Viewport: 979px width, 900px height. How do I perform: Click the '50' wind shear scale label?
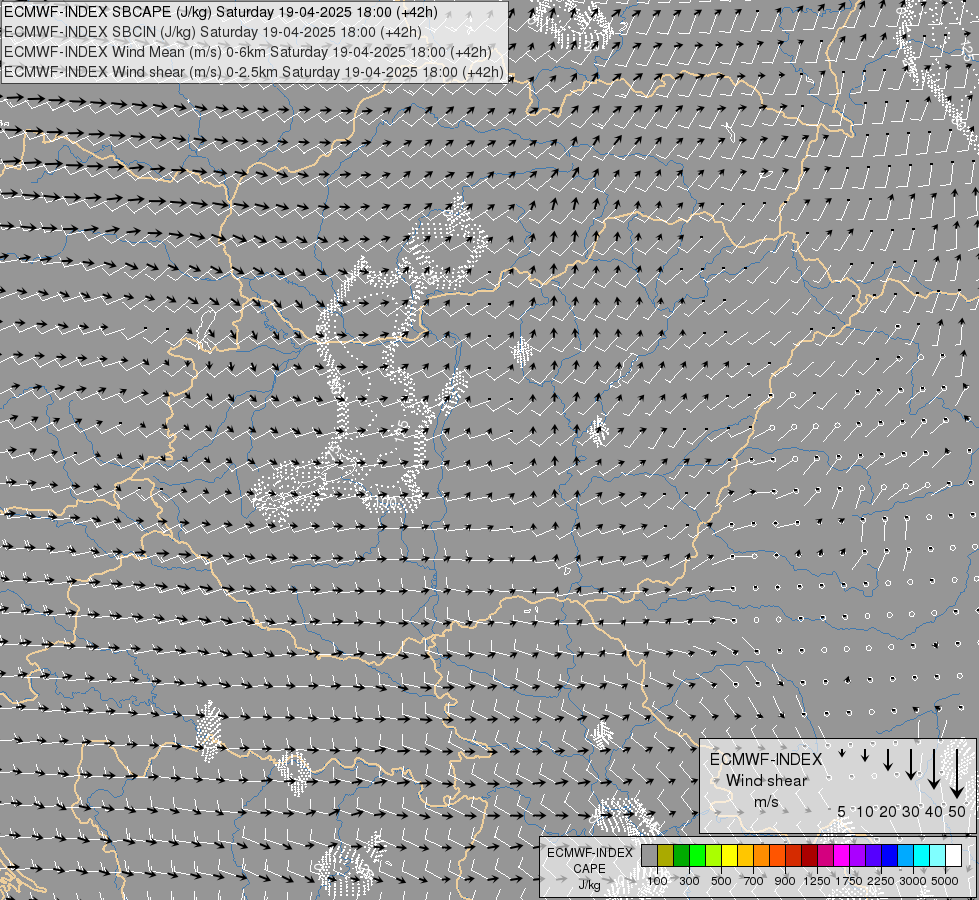957,811
